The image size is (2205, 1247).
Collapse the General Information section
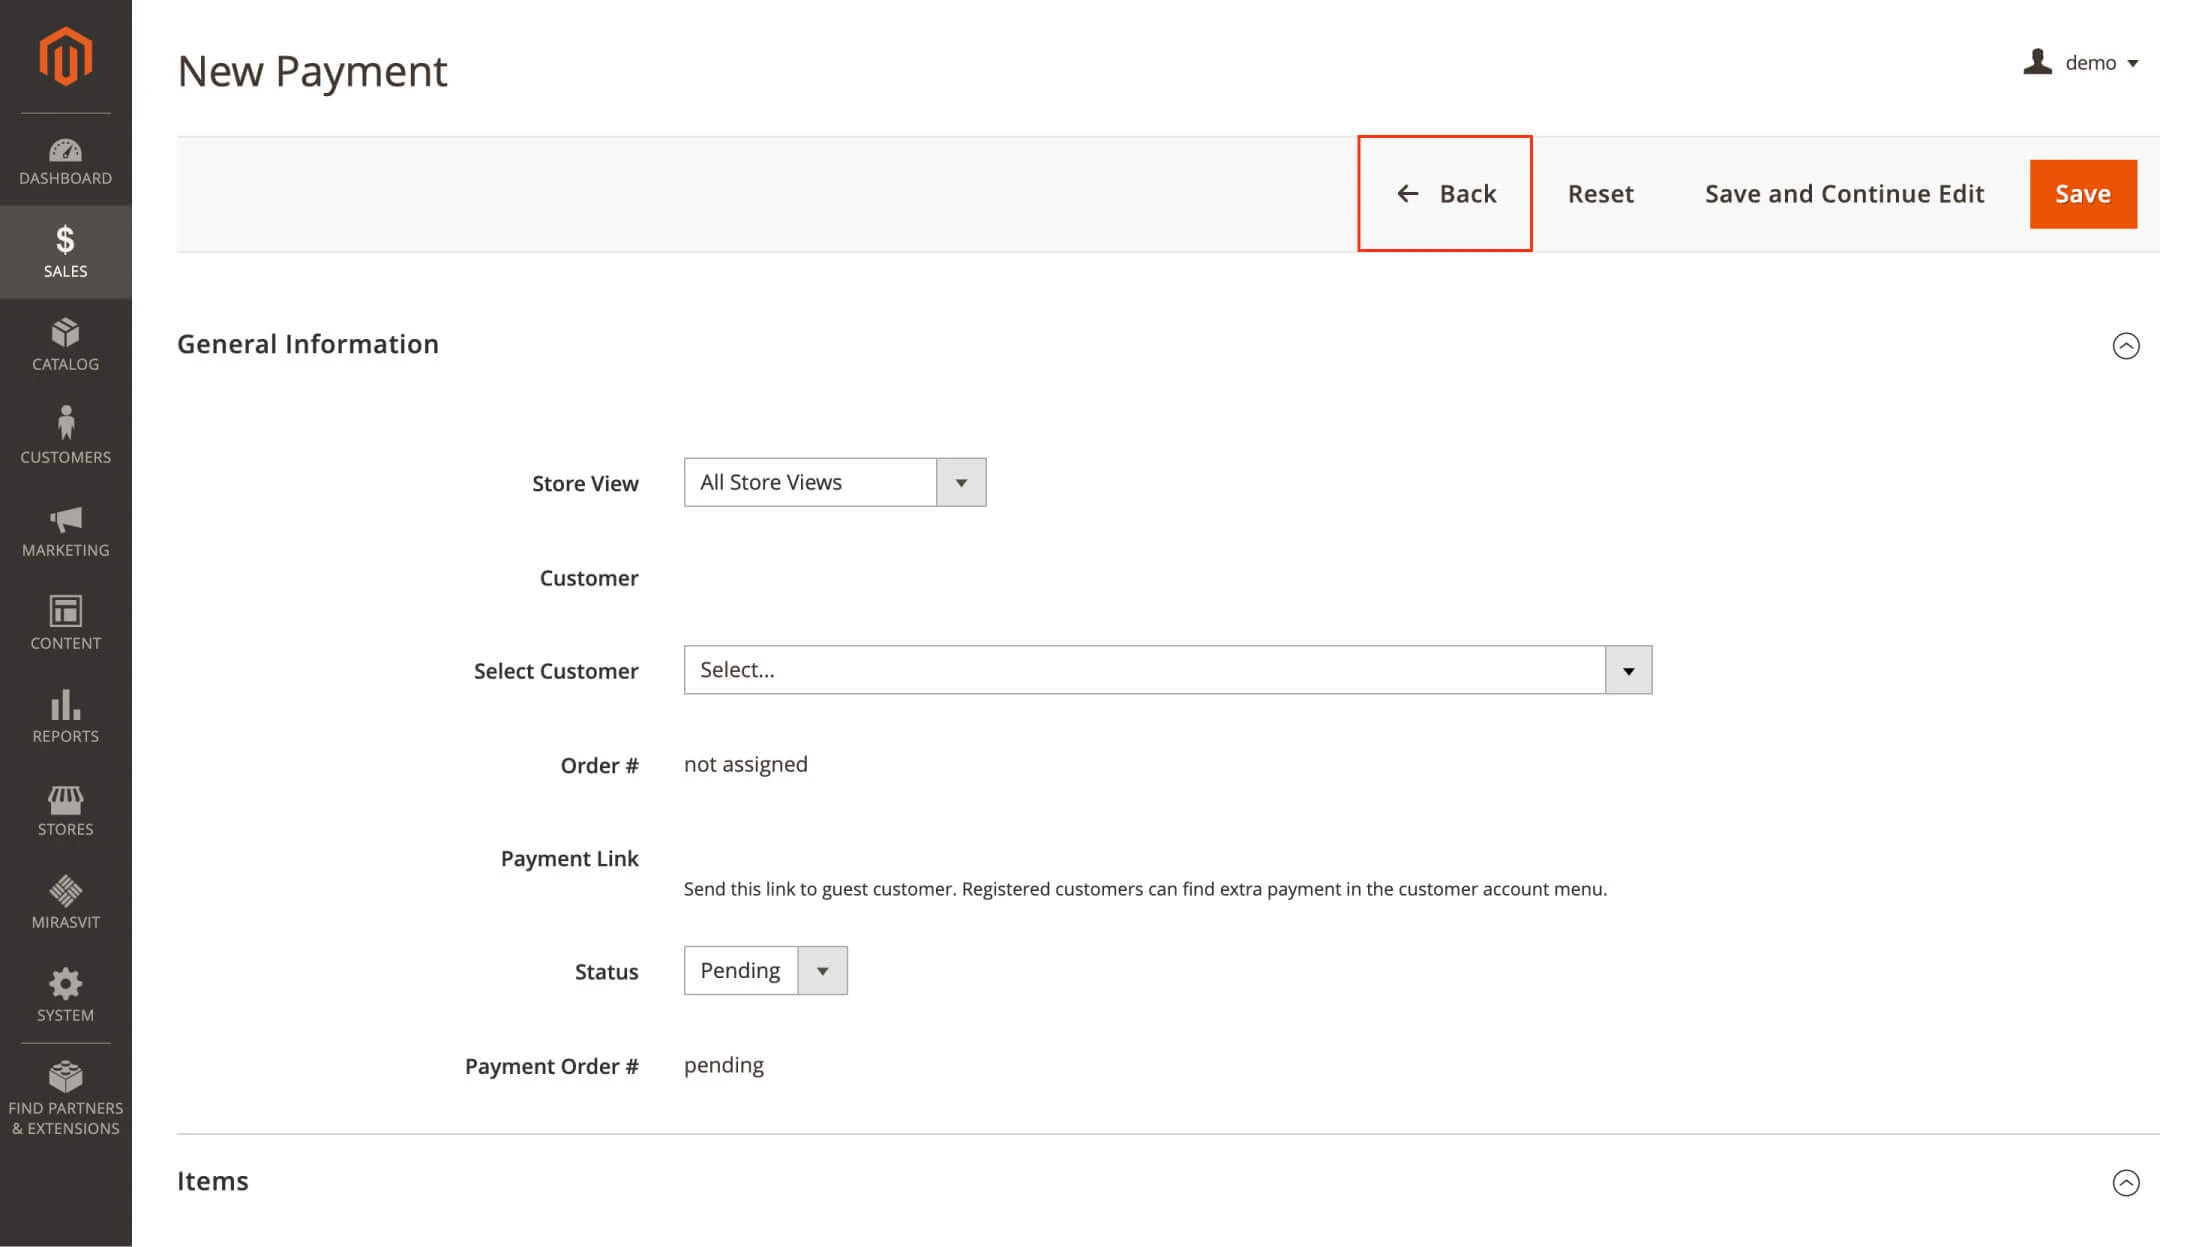[x=2128, y=345]
